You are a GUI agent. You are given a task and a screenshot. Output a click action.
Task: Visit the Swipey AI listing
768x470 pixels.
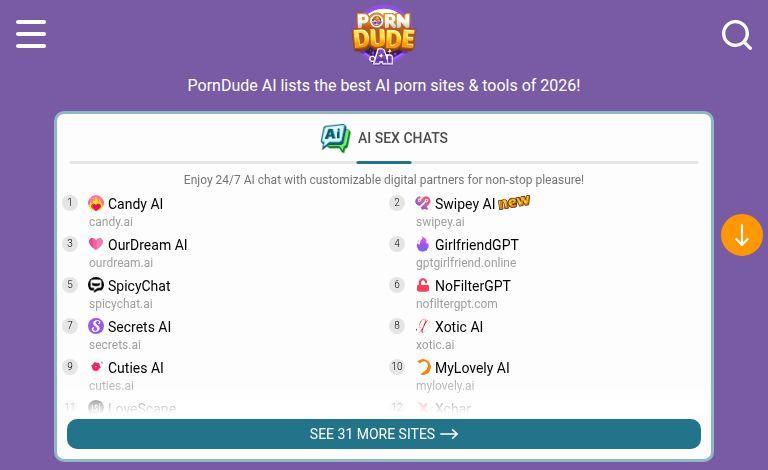pos(465,204)
